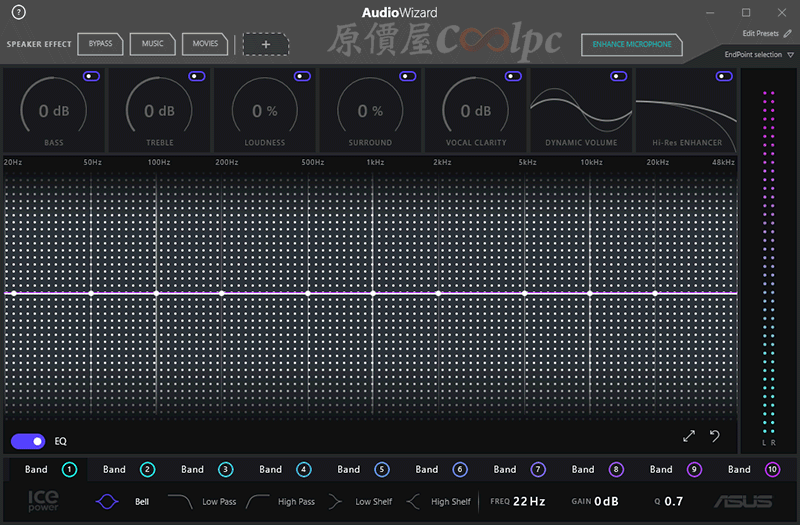The image size is (800, 525).
Task: Apply the Movies speaker effect preset
Action: pyautogui.click(x=205, y=44)
